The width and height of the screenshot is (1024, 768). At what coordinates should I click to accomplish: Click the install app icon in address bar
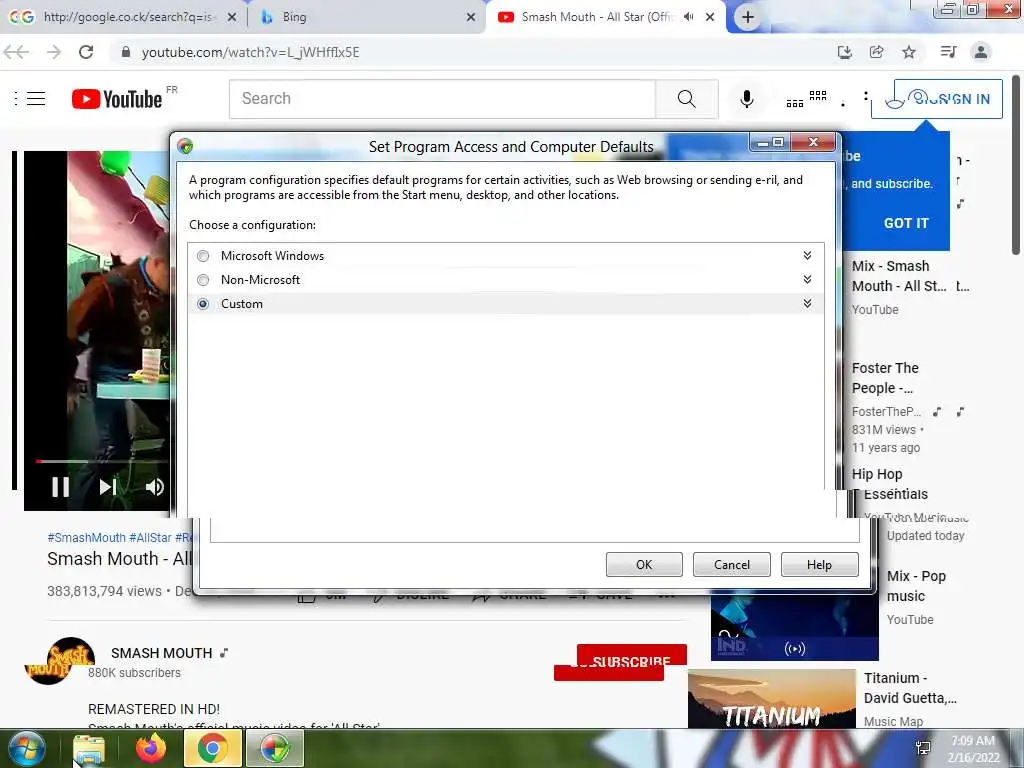point(844,52)
